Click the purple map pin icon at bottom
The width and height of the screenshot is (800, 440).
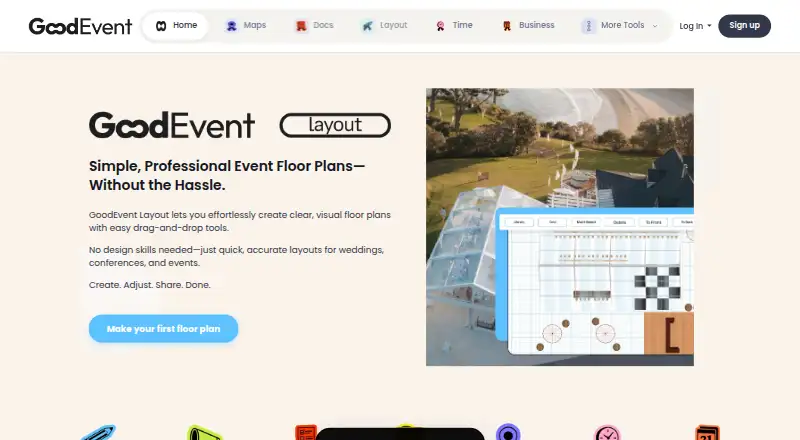508,432
